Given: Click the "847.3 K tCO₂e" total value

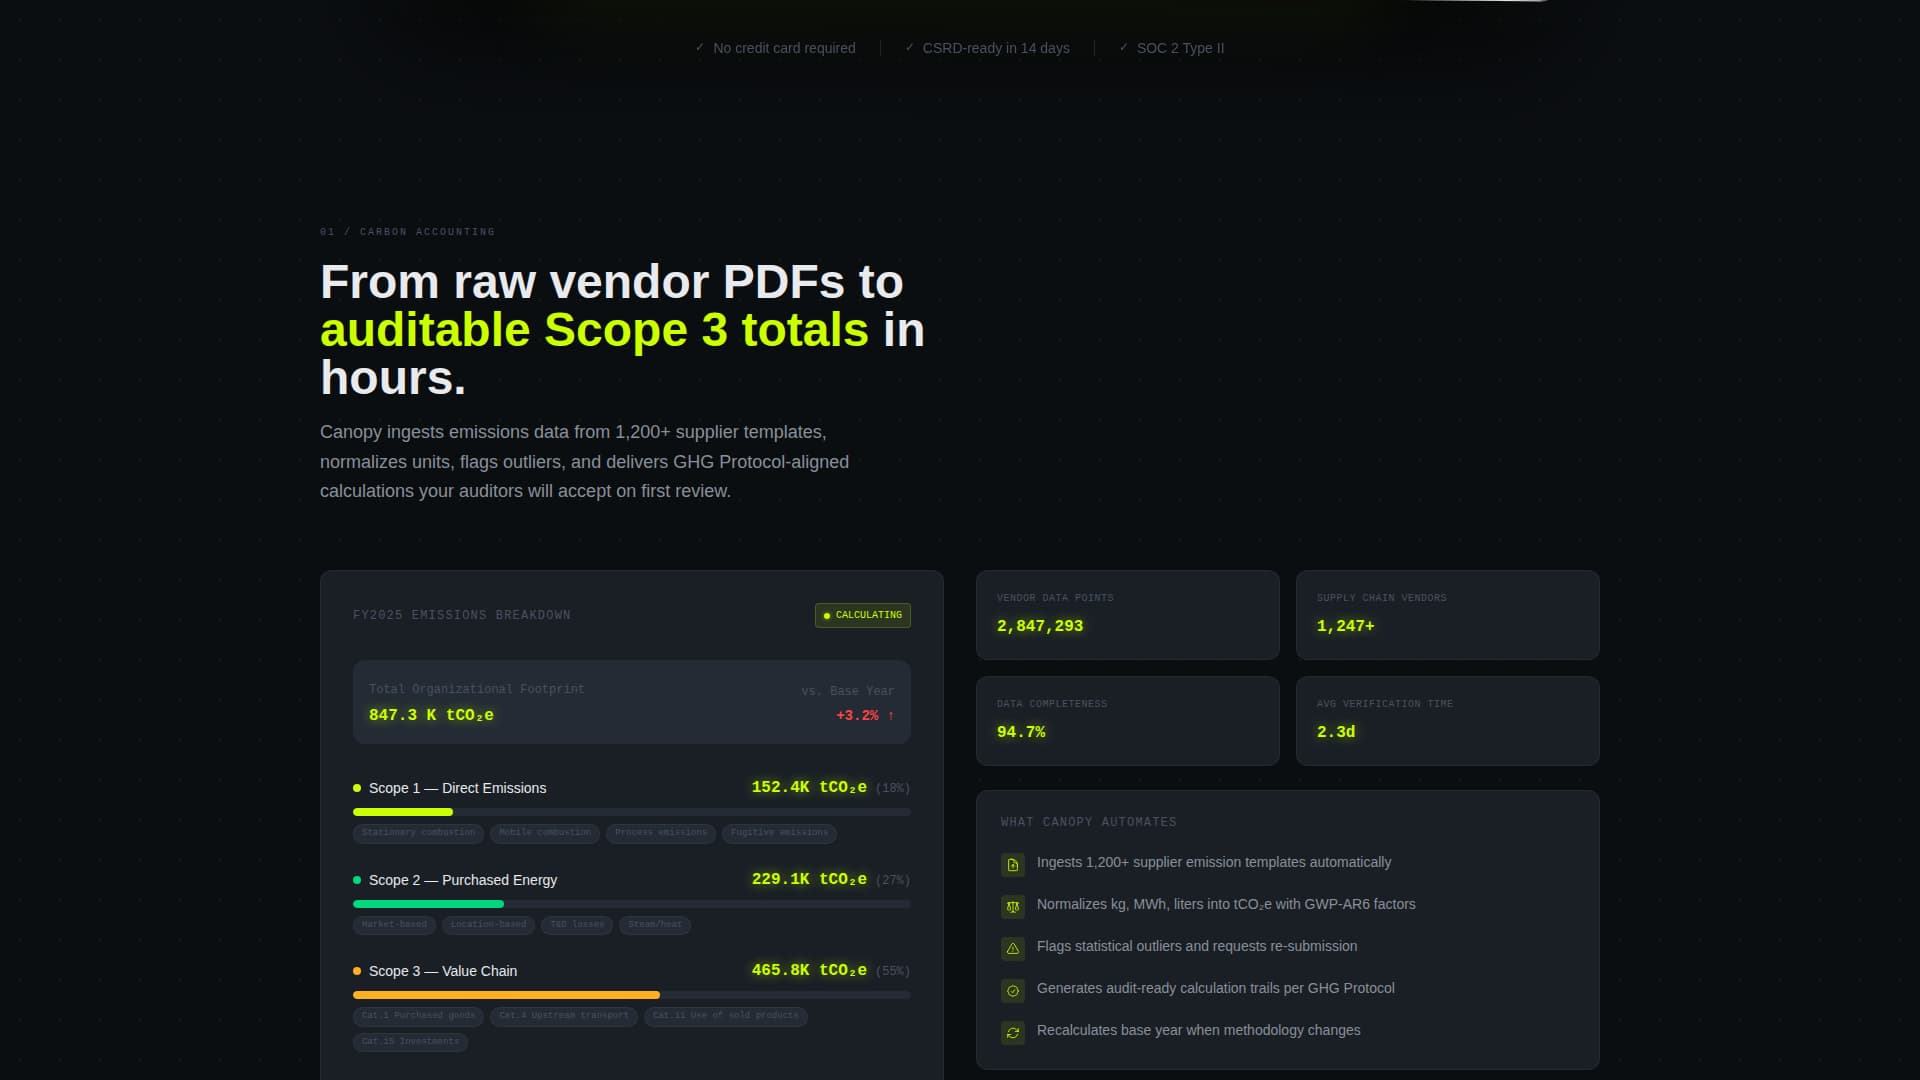Looking at the screenshot, I should 431,716.
